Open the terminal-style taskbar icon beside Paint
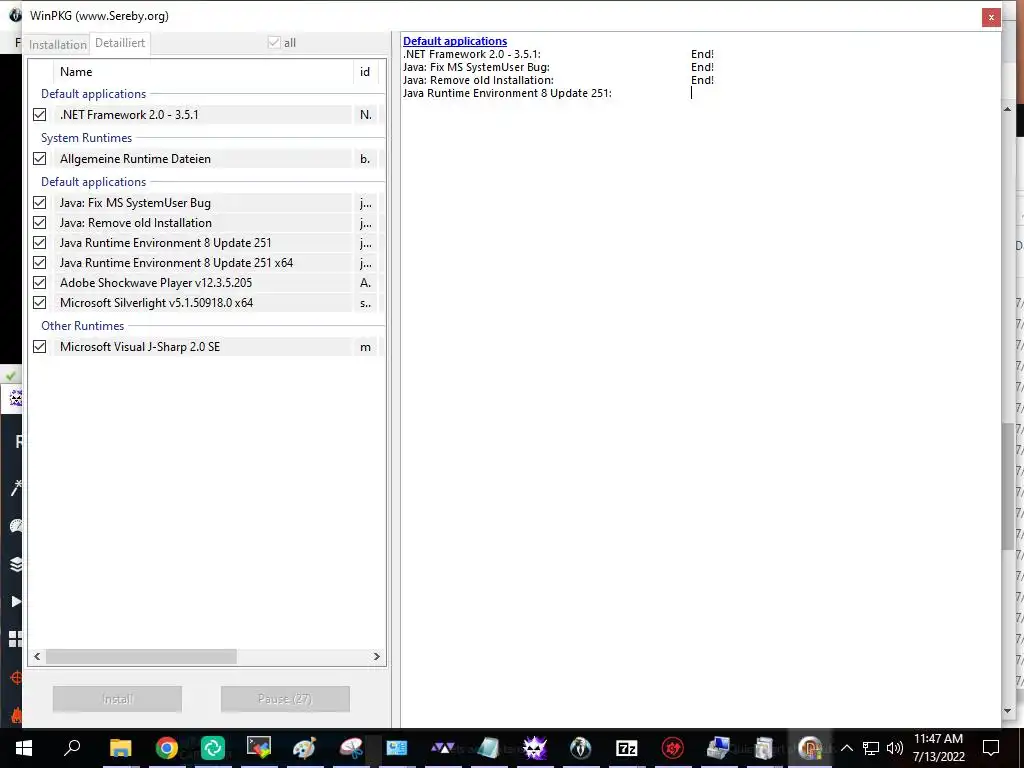The width and height of the screenshot is (1024, 768). 259,748
